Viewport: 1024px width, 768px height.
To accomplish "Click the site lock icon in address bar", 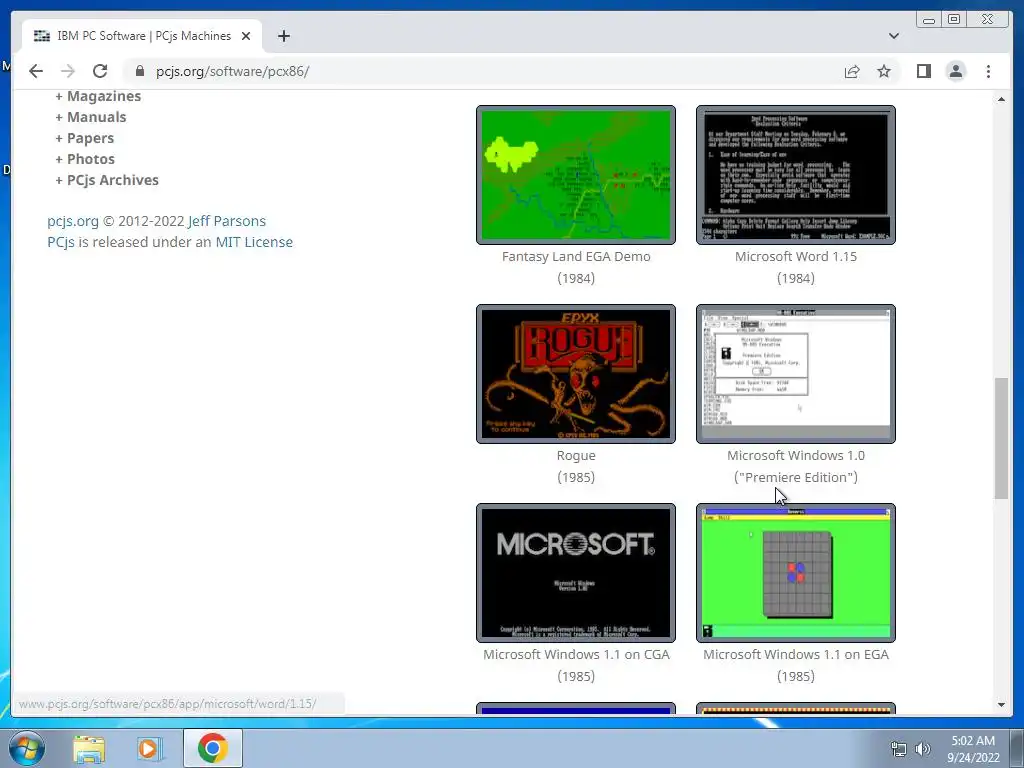I will pyautogui.click(x=140, y=71).
